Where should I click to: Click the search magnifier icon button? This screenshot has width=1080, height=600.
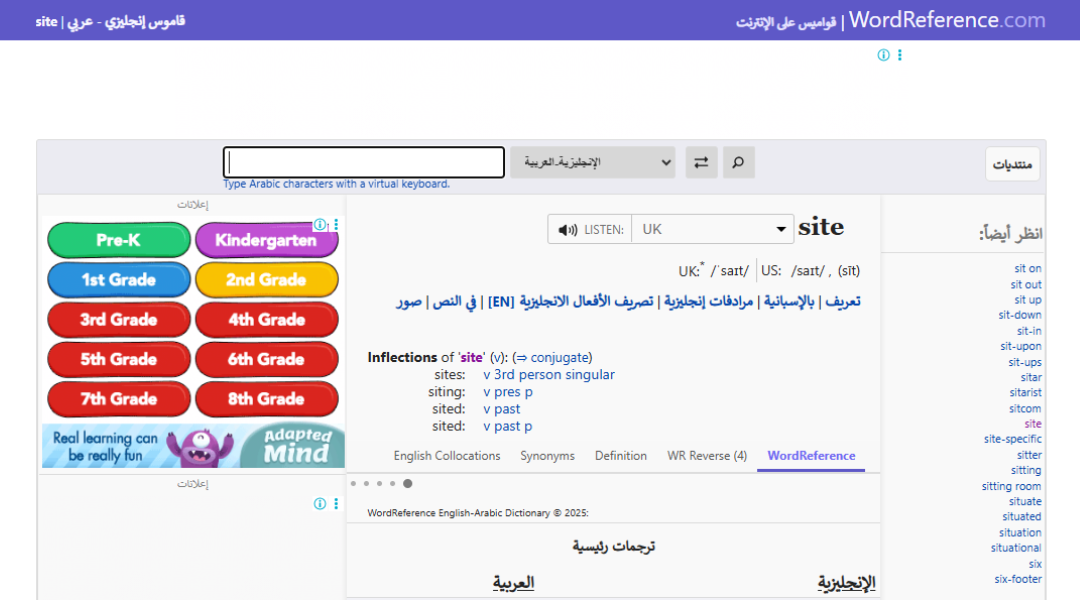738,163
